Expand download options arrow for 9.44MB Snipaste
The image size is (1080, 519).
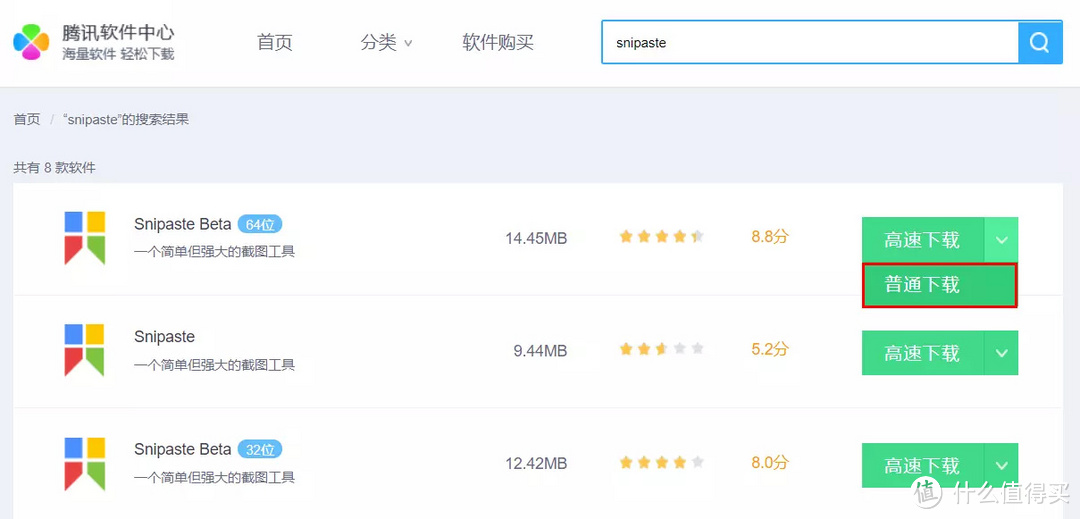pyautogui.click(x=1001, y=353)
